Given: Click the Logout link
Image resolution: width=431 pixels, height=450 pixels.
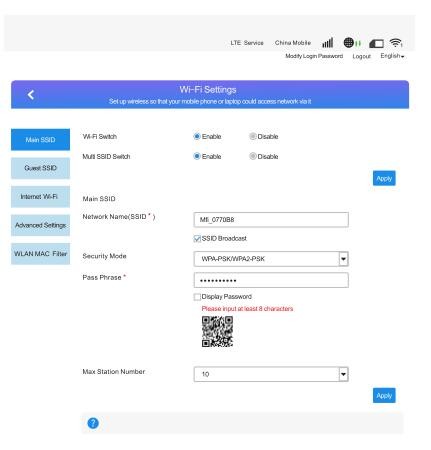Looking at the screenshot, I should tap(362, 56).
